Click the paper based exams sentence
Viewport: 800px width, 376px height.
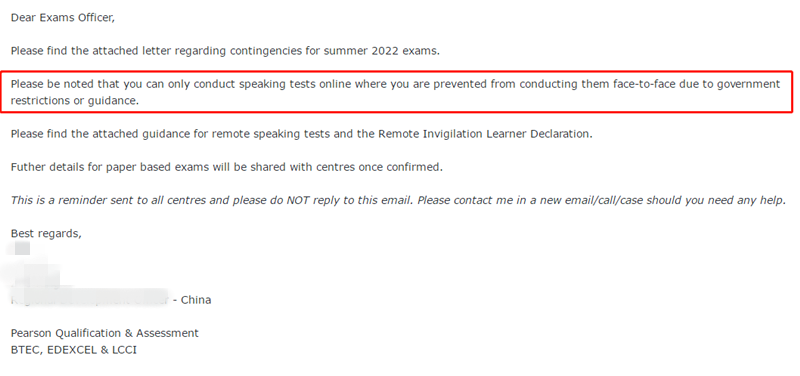227,167
